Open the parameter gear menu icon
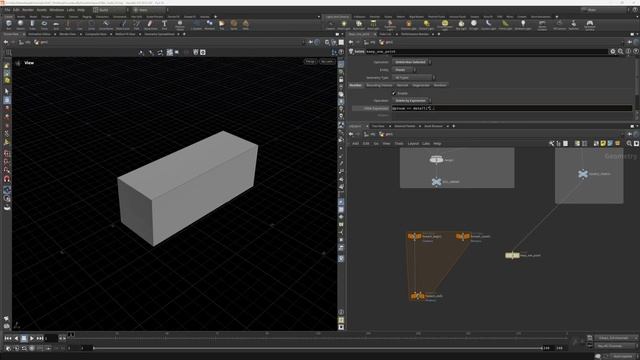 [x=613, y=52]
